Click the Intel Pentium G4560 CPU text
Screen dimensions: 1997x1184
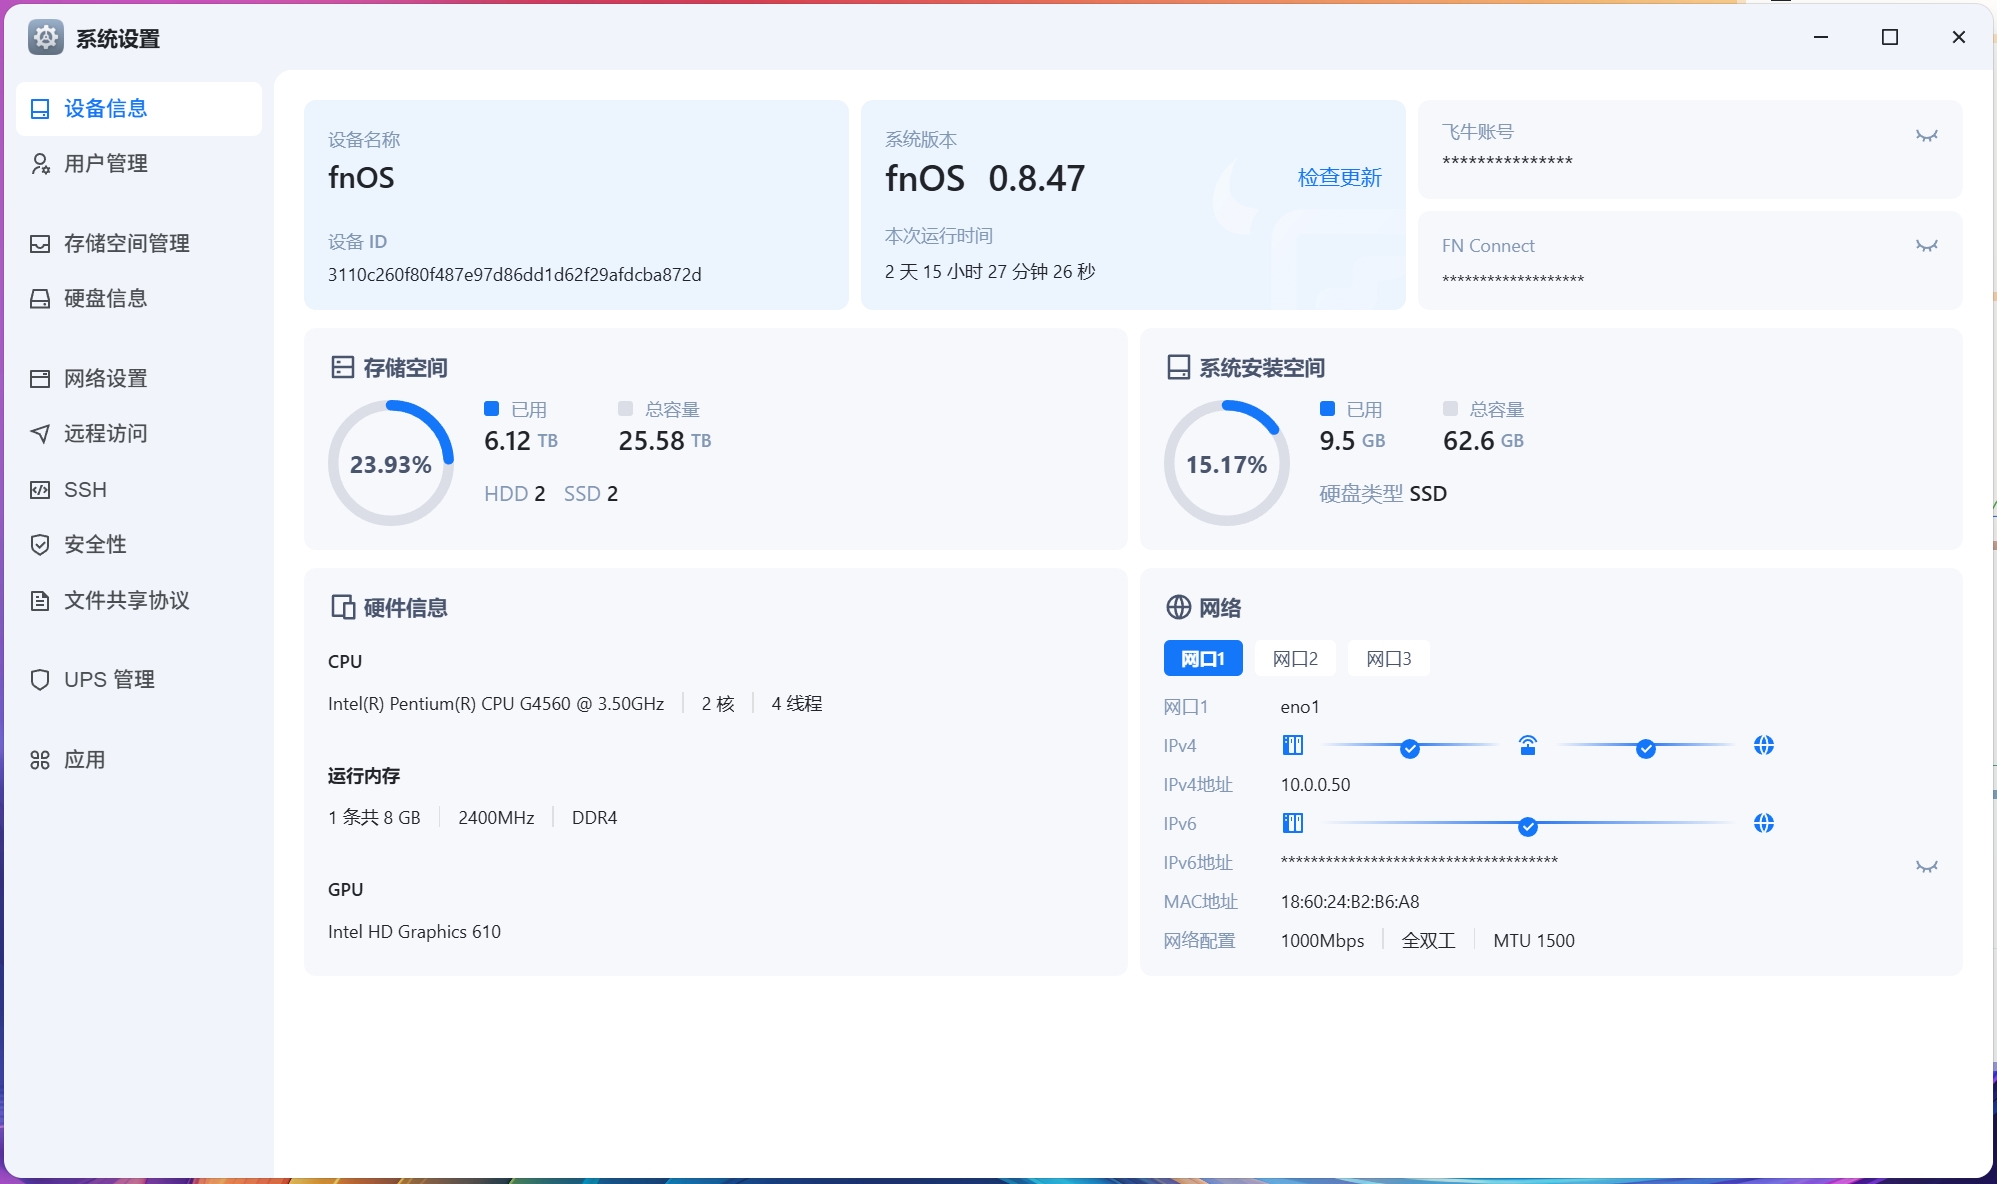pos(496,704)
